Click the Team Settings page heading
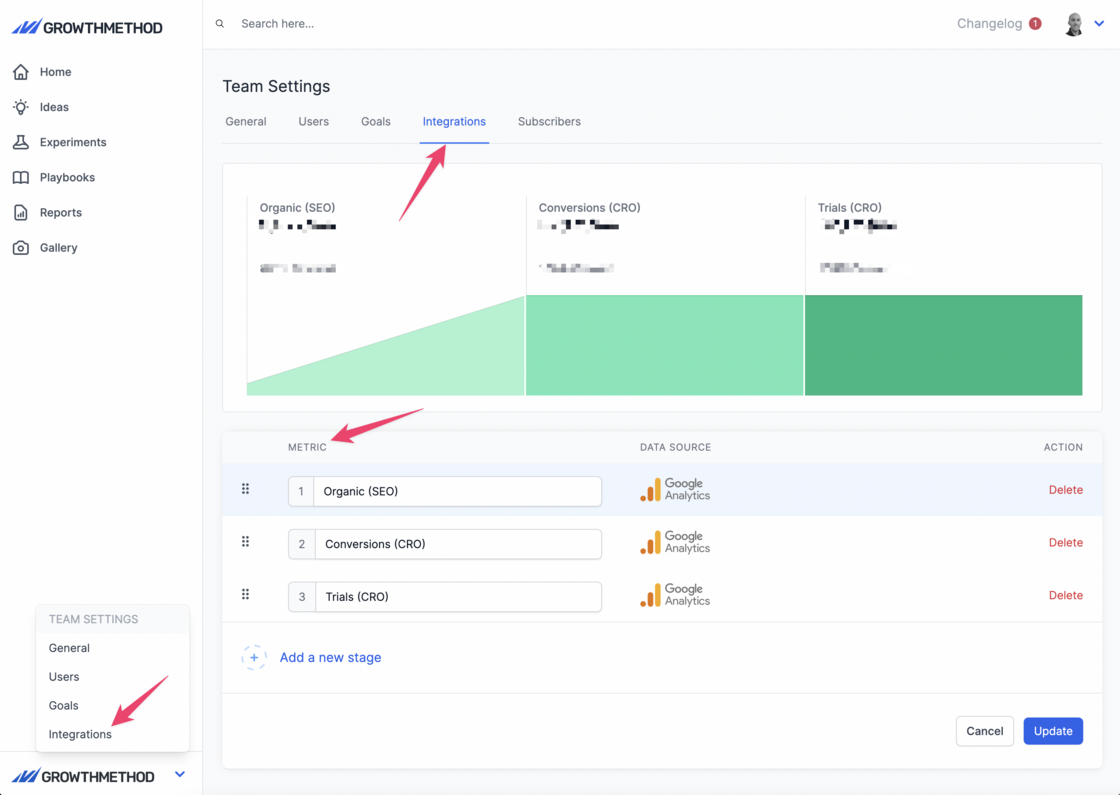This screenshot has width=1120, height=795. [x=276, y=86]
